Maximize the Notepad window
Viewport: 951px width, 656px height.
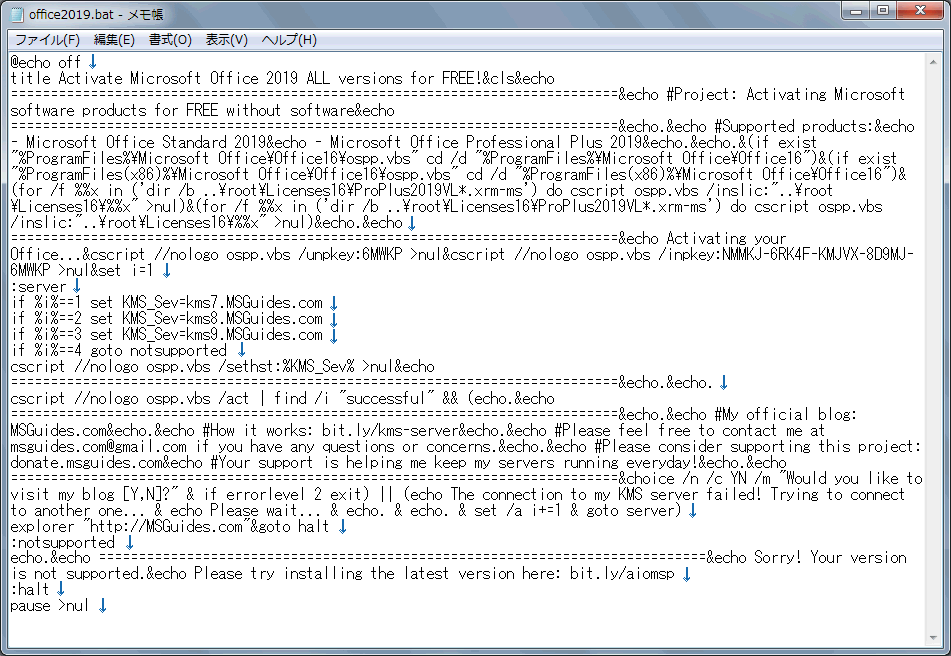883,10
